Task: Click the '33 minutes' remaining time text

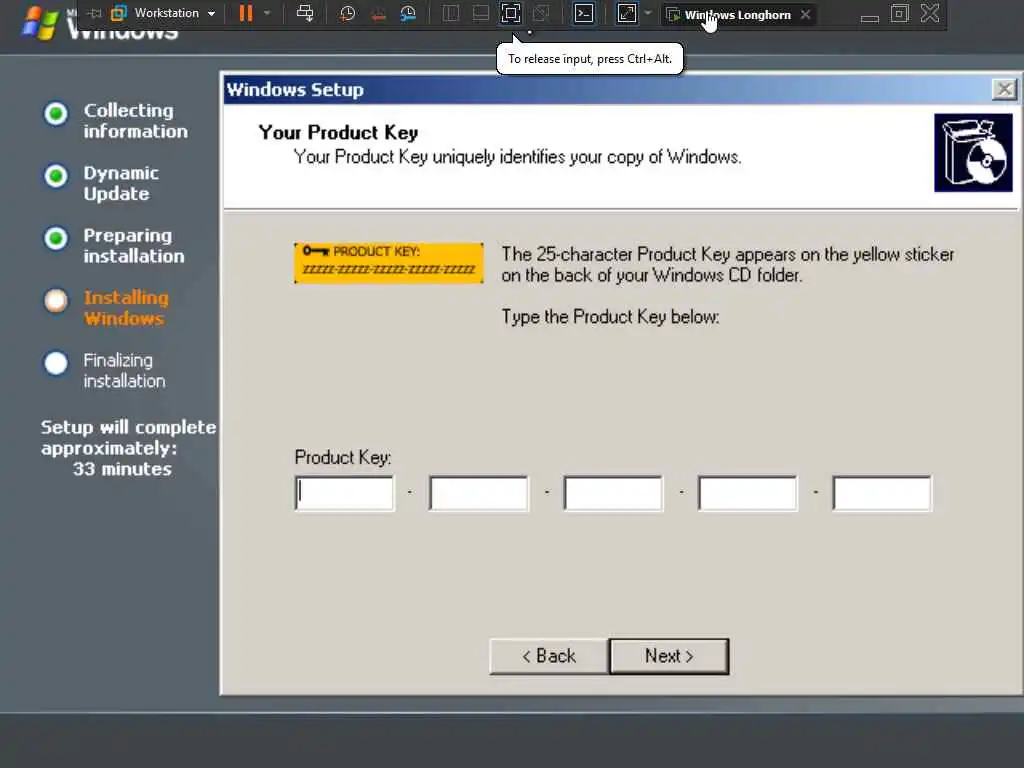Action: [122, 469]
